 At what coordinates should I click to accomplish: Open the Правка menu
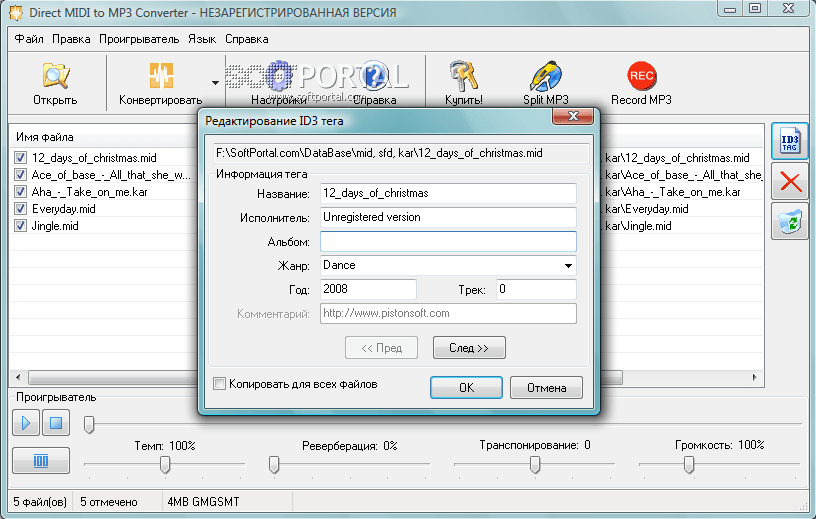click(71, 39)
